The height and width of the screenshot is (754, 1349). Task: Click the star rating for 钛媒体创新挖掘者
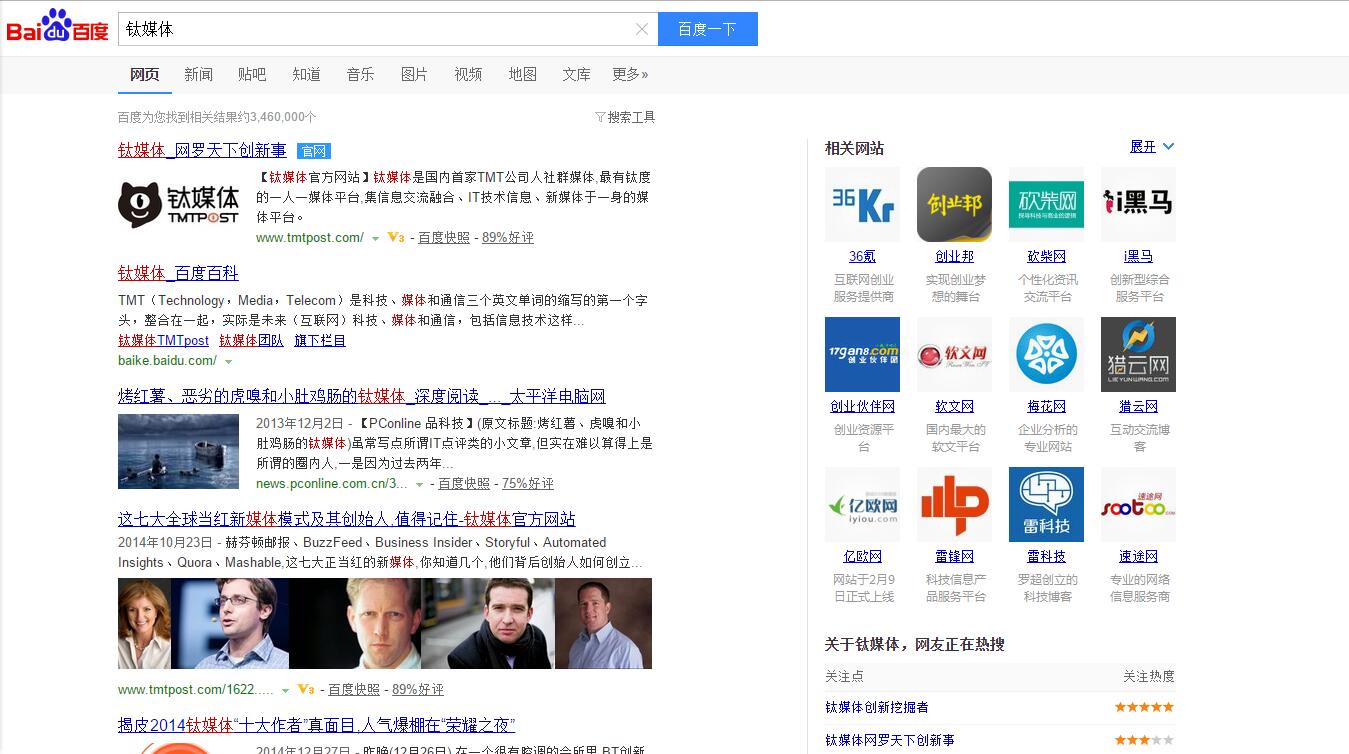[1145, 706]
